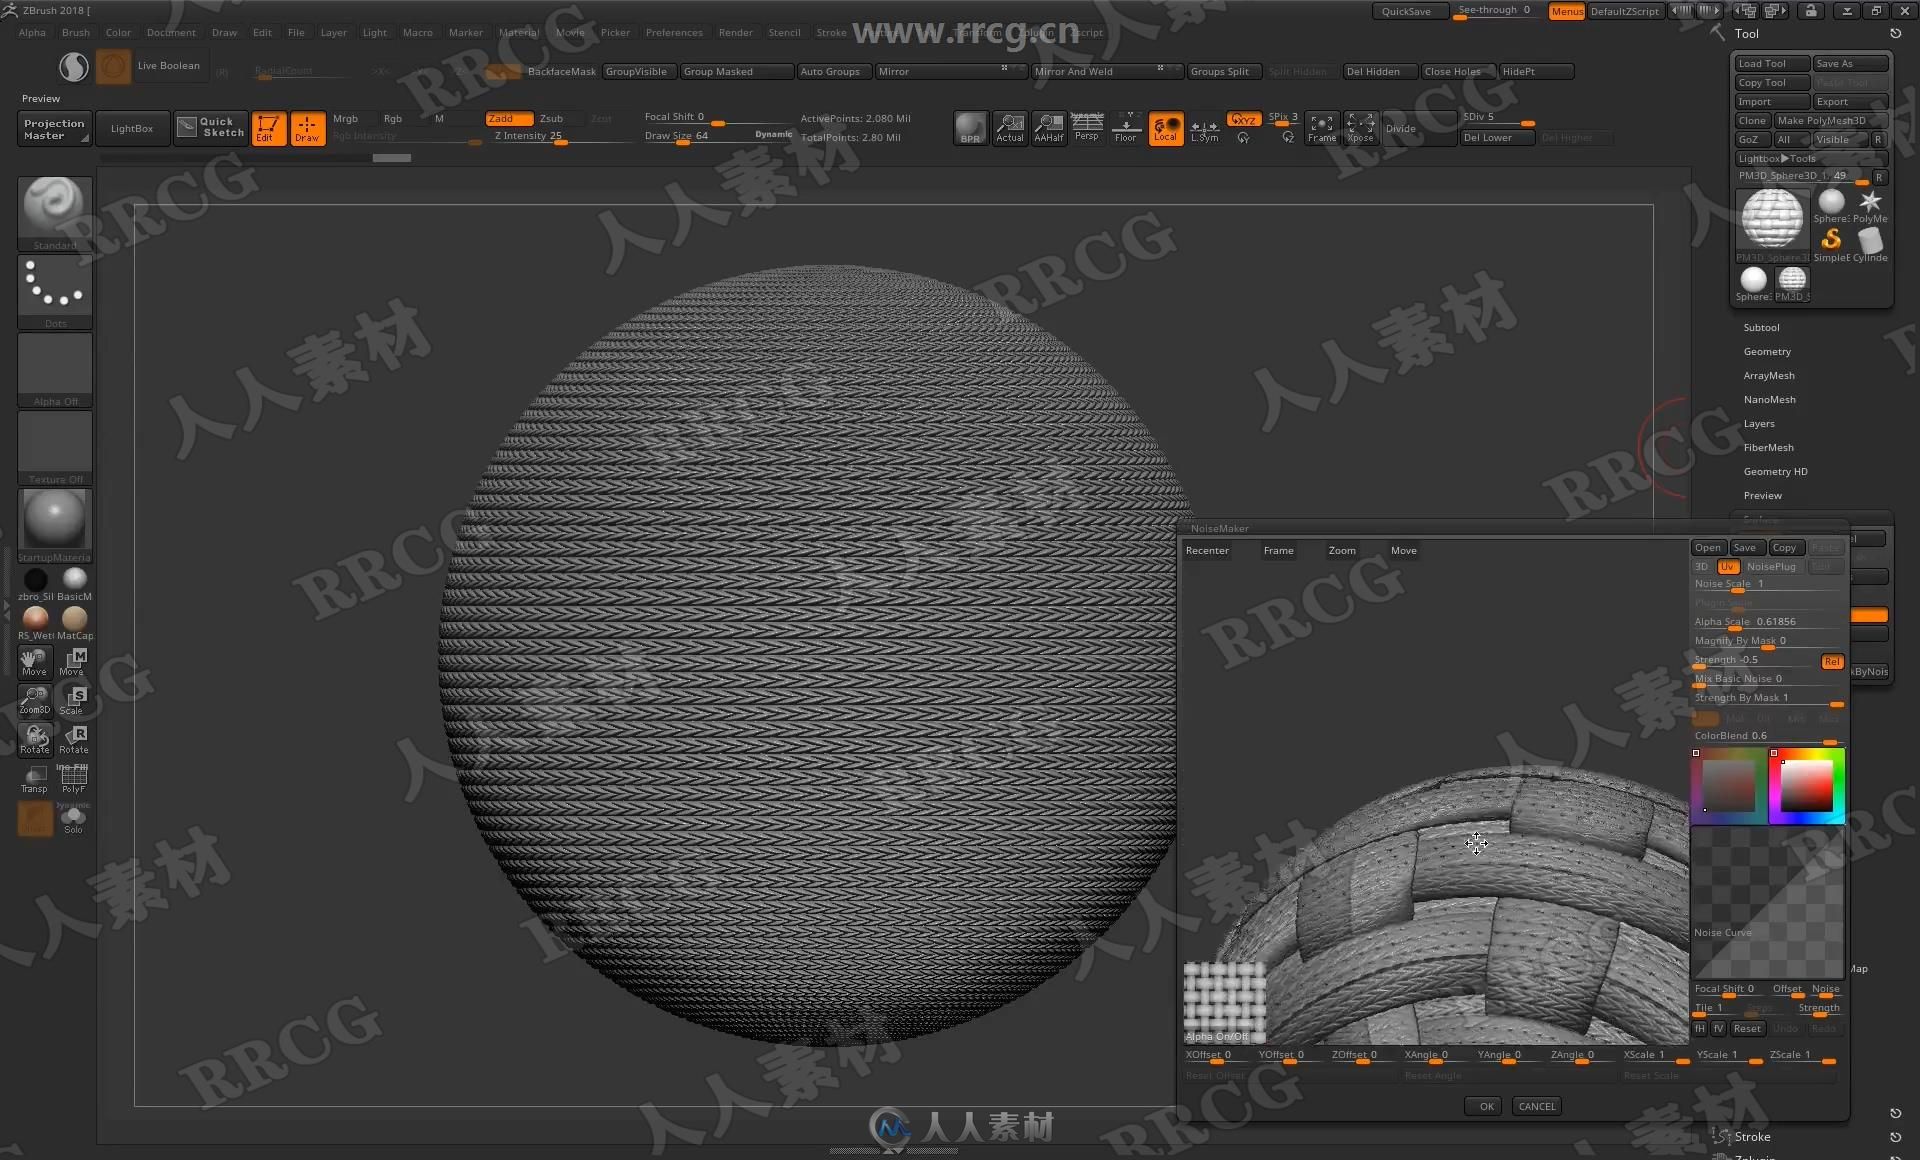Toggle Local symmetry icon
Image resolution: width=1920 pixels, height=1160 pixels.
tap(1166, 128)
